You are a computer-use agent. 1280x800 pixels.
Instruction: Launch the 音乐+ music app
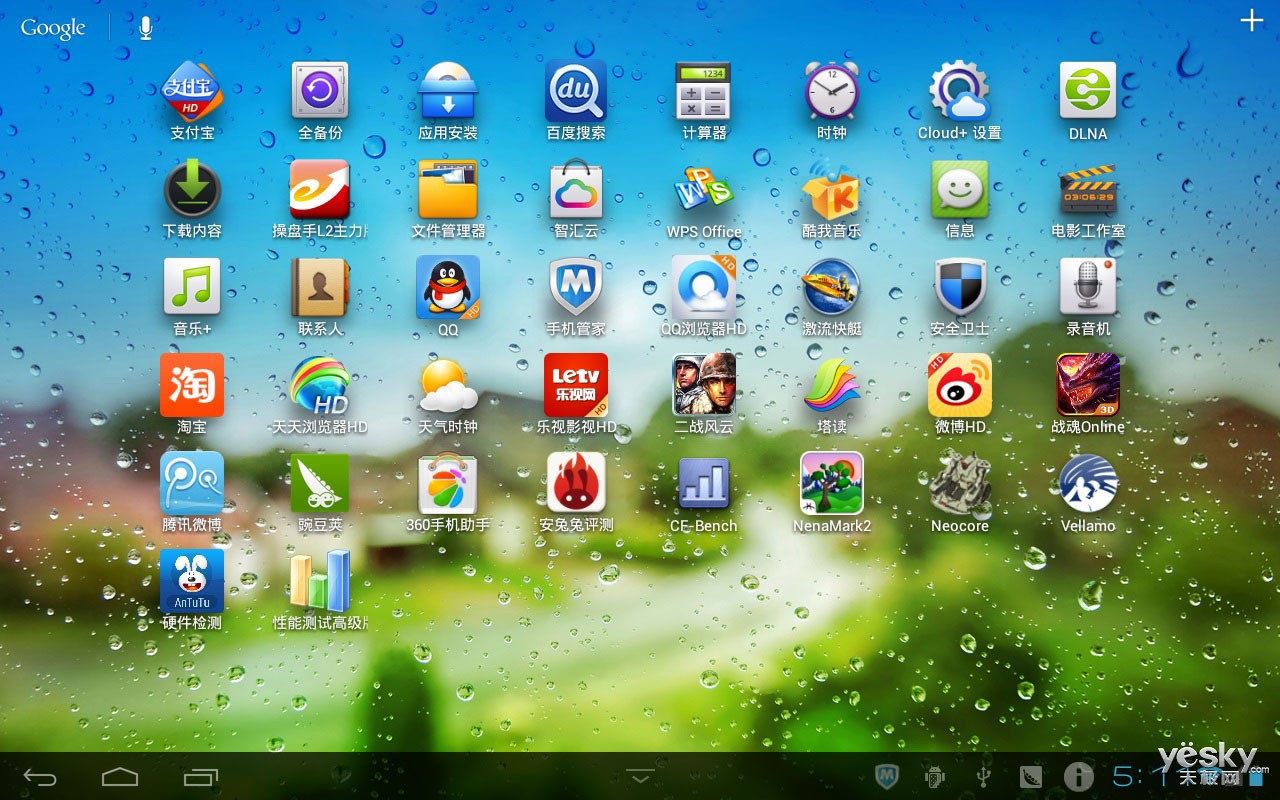[x=192, y=287]
